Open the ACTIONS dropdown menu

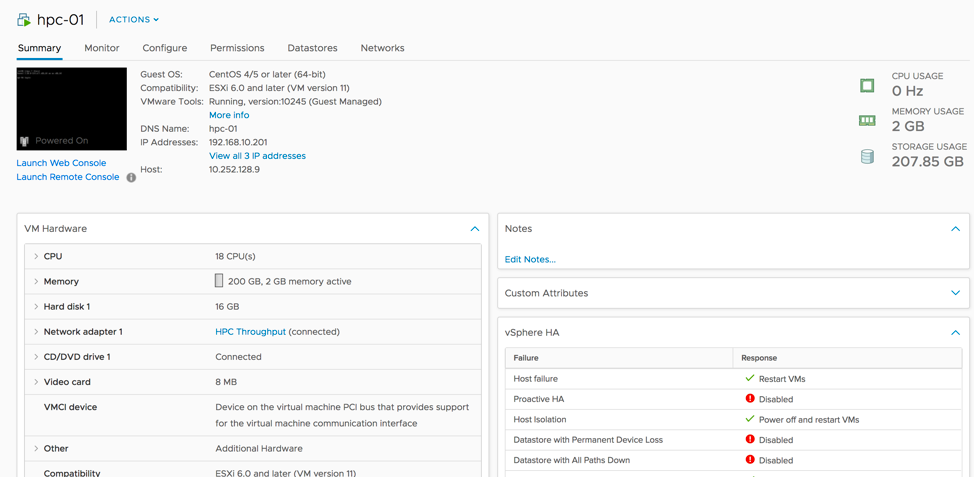[x=134, y=20]
